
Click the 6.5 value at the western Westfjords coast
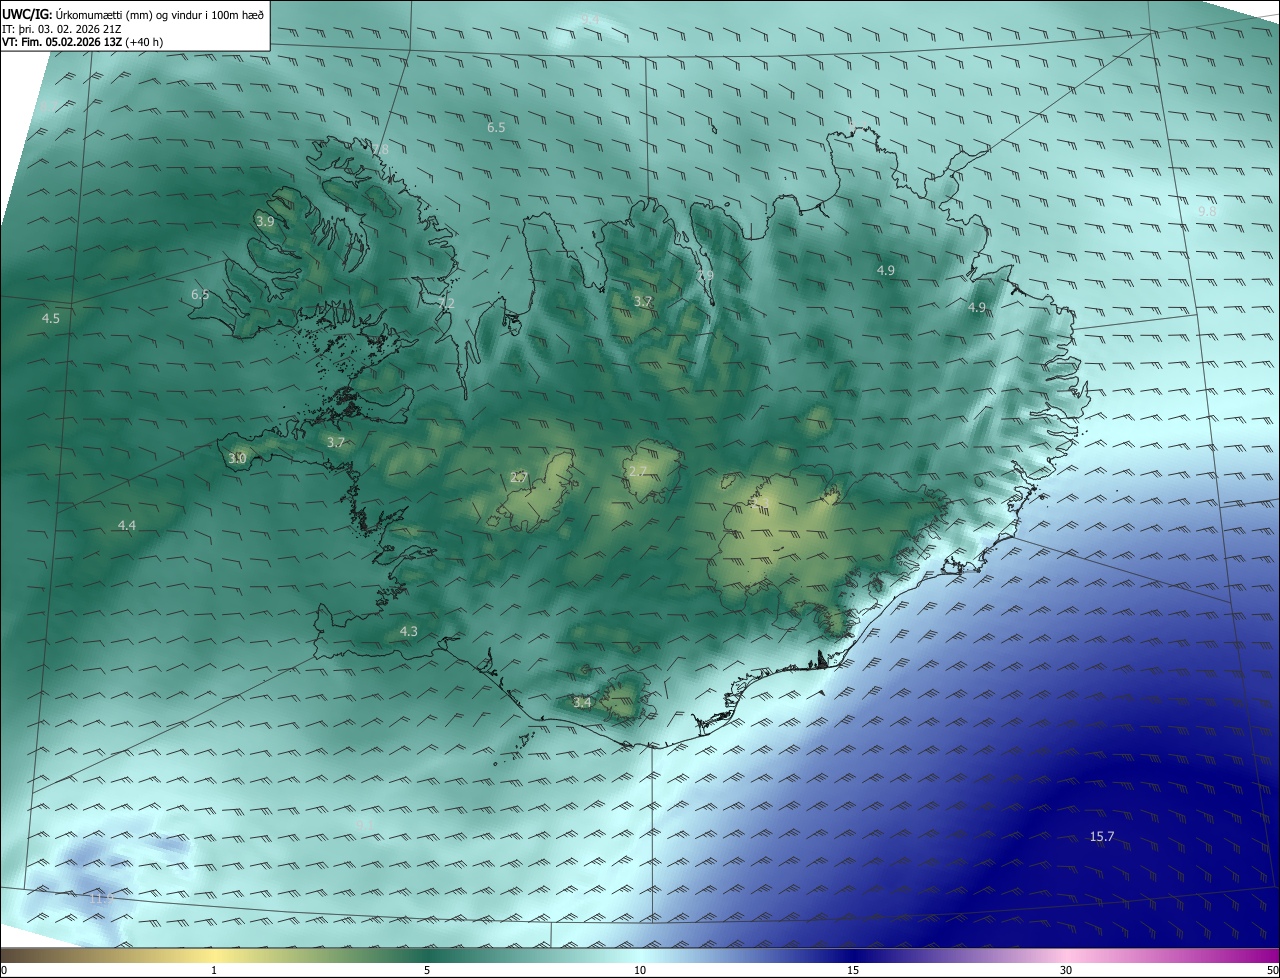(x=200, y=294)
